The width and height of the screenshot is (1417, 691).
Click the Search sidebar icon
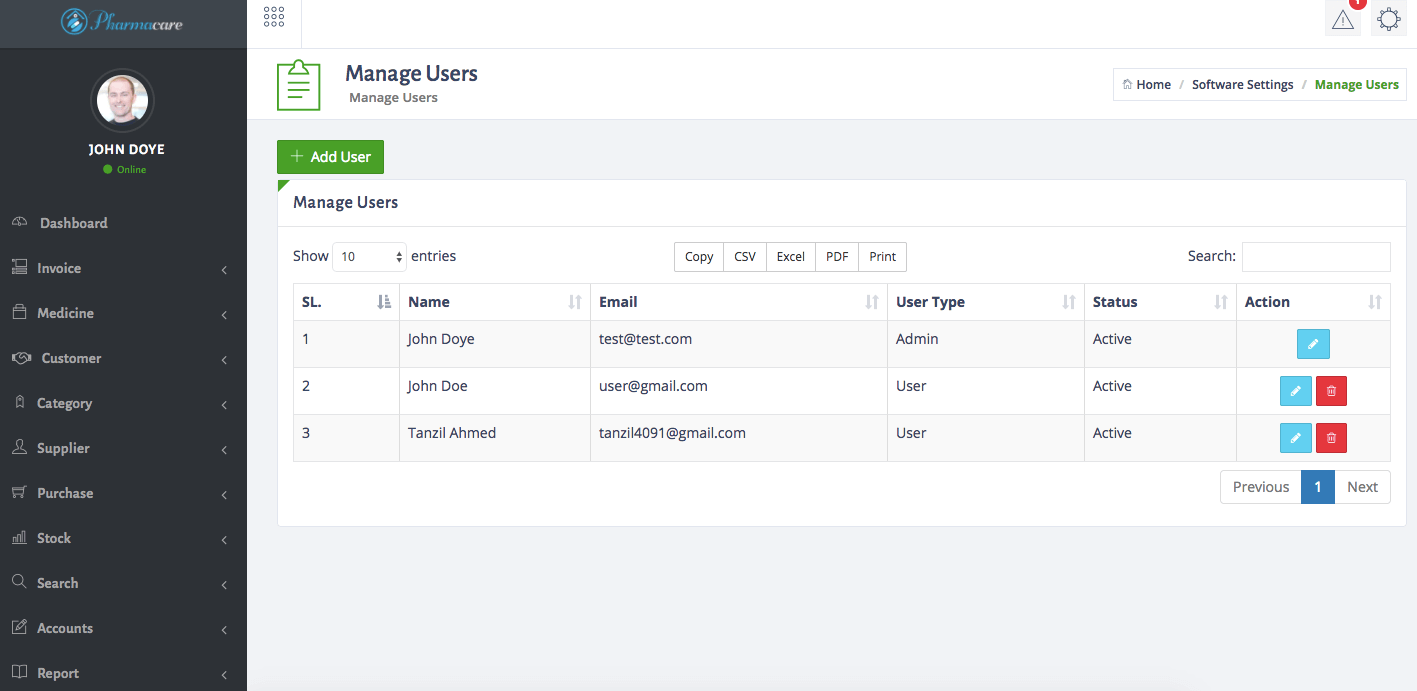coord(21,583)
